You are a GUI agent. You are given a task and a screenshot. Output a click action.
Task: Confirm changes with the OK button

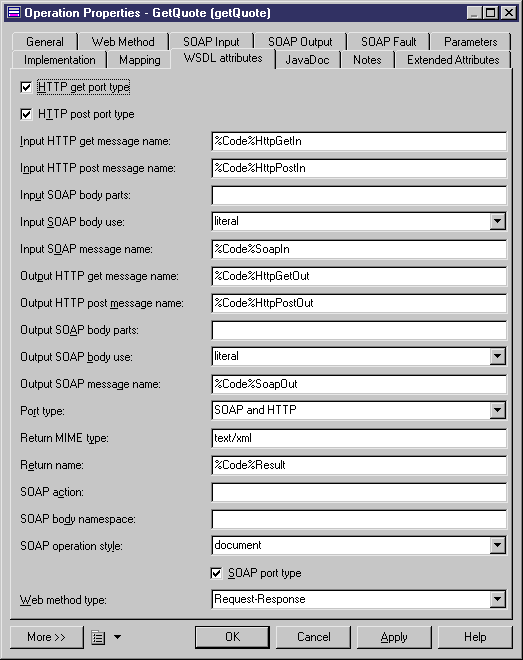[232, 637]
